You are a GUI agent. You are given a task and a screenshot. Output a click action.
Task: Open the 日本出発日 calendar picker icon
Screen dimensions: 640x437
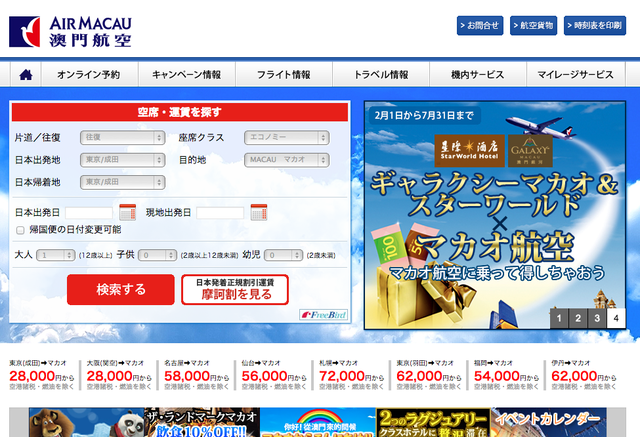(127, 212)
